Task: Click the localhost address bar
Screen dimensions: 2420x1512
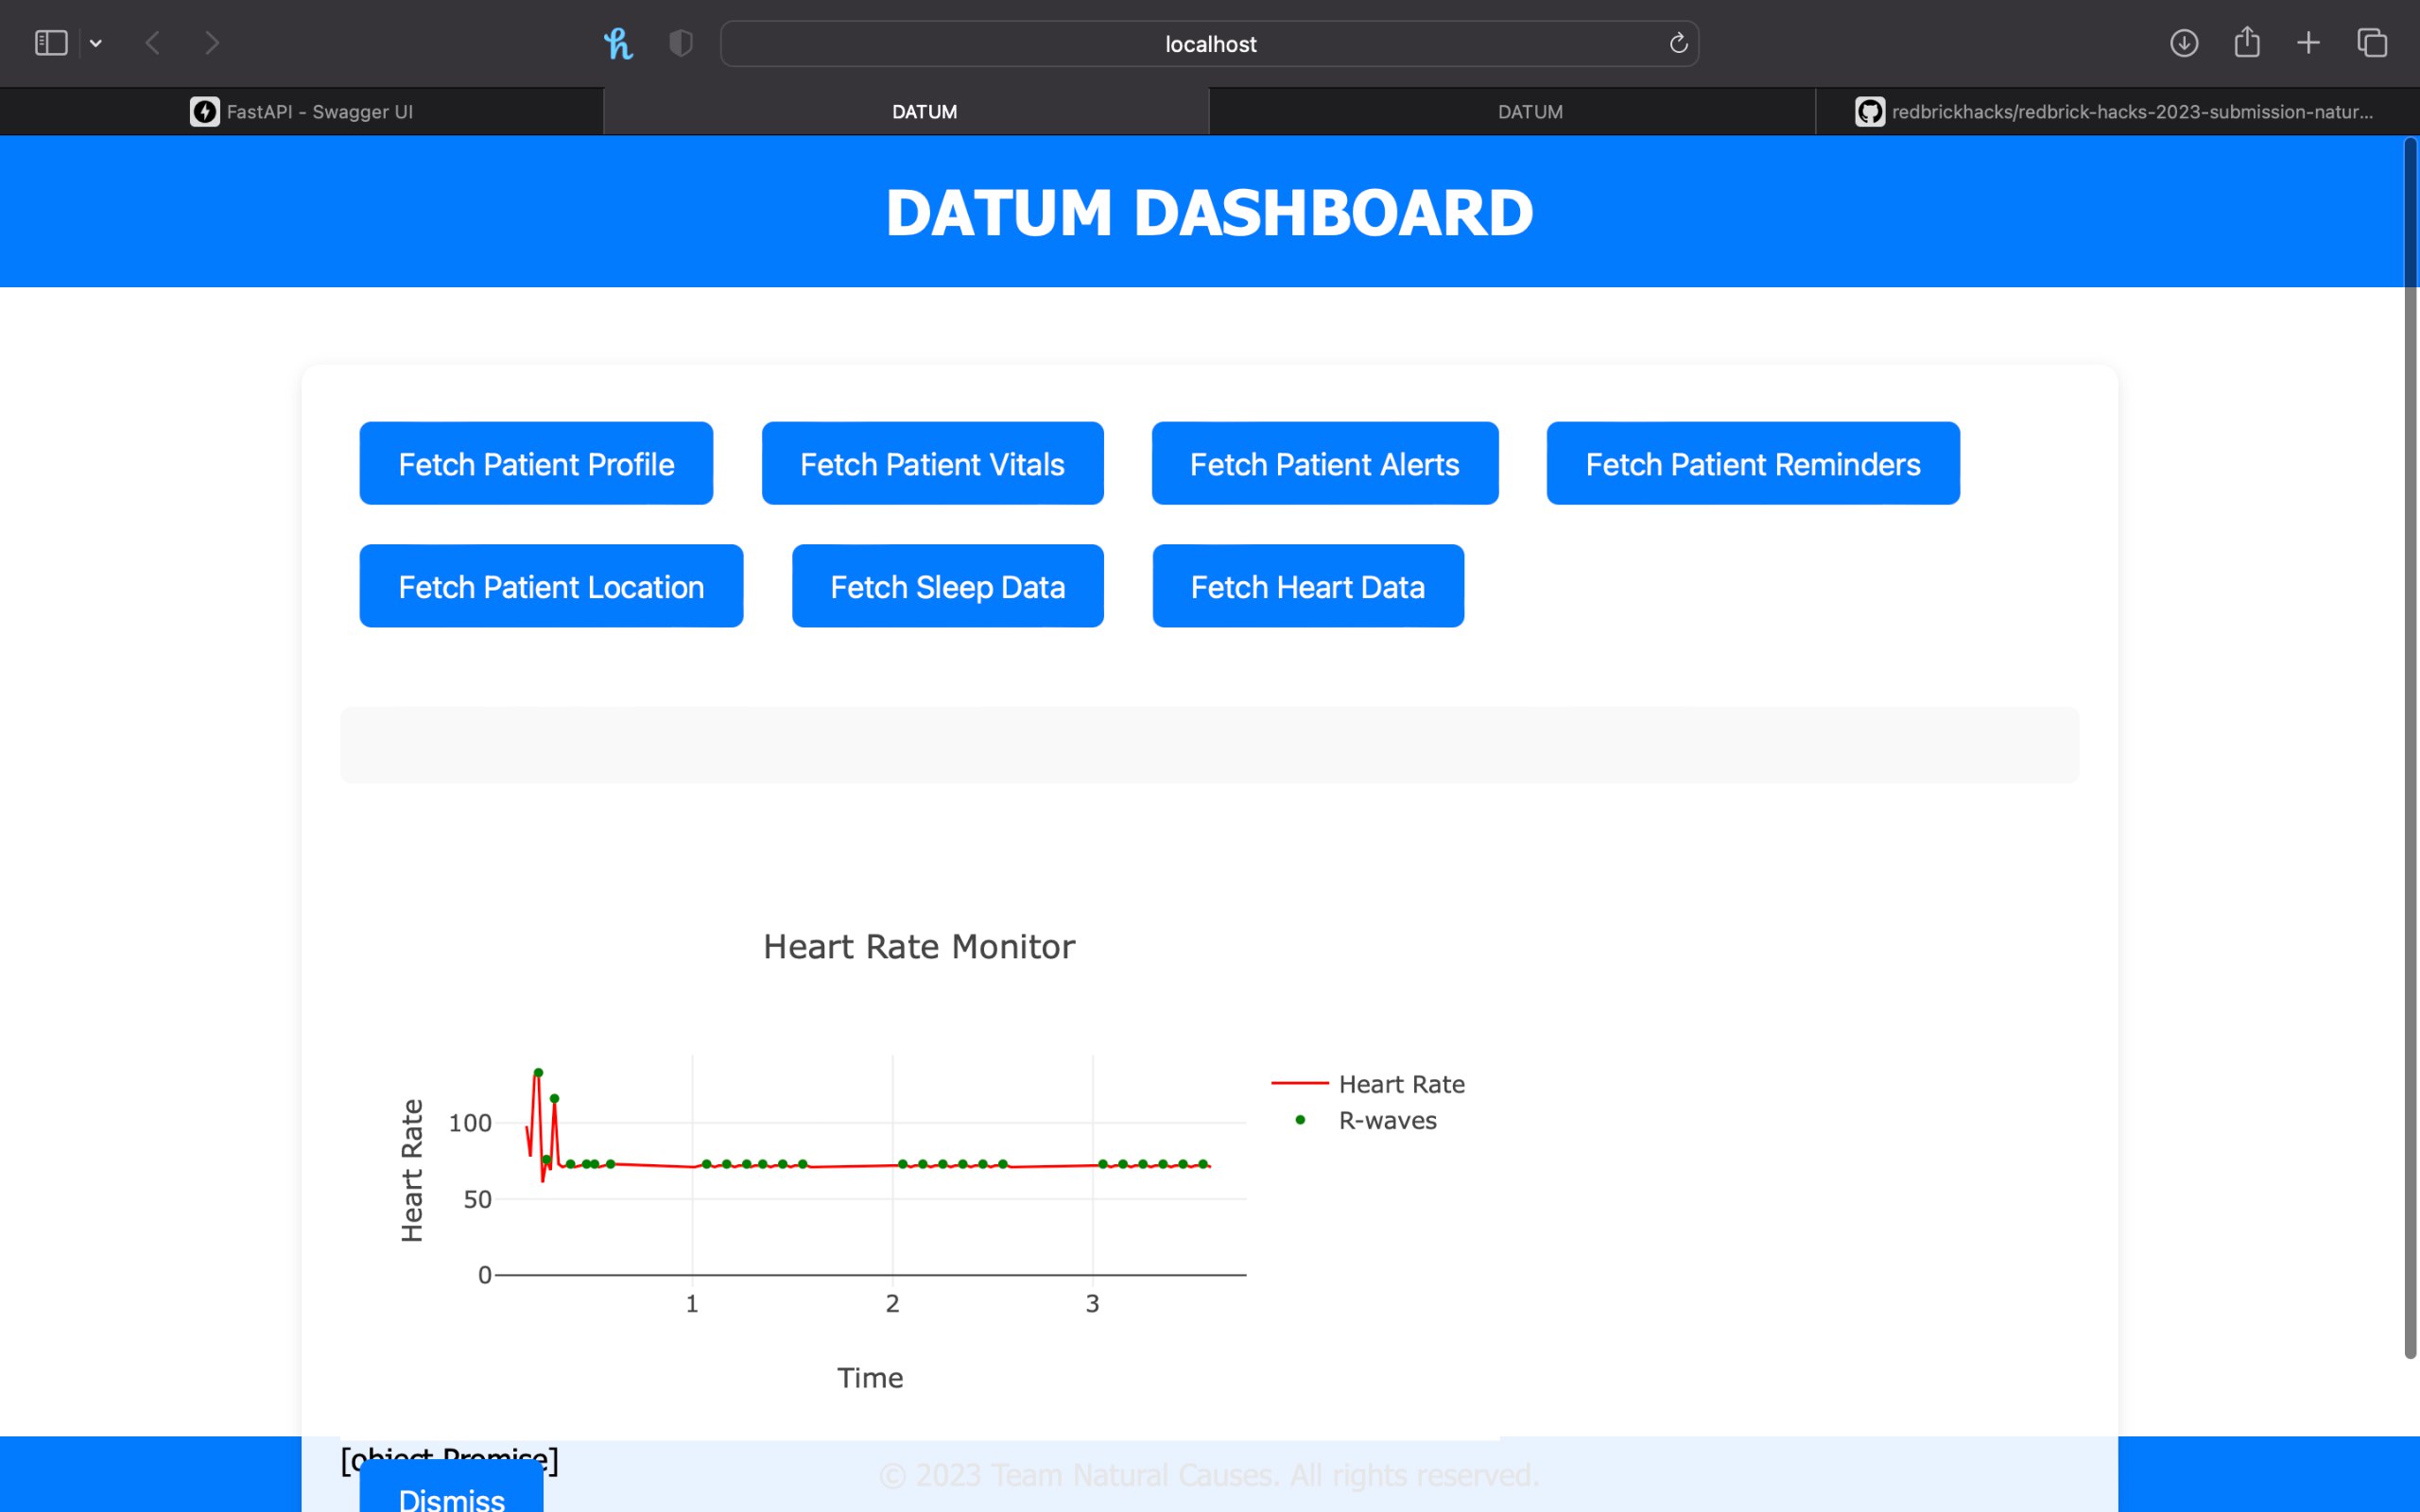Action: pos(1209,44)
